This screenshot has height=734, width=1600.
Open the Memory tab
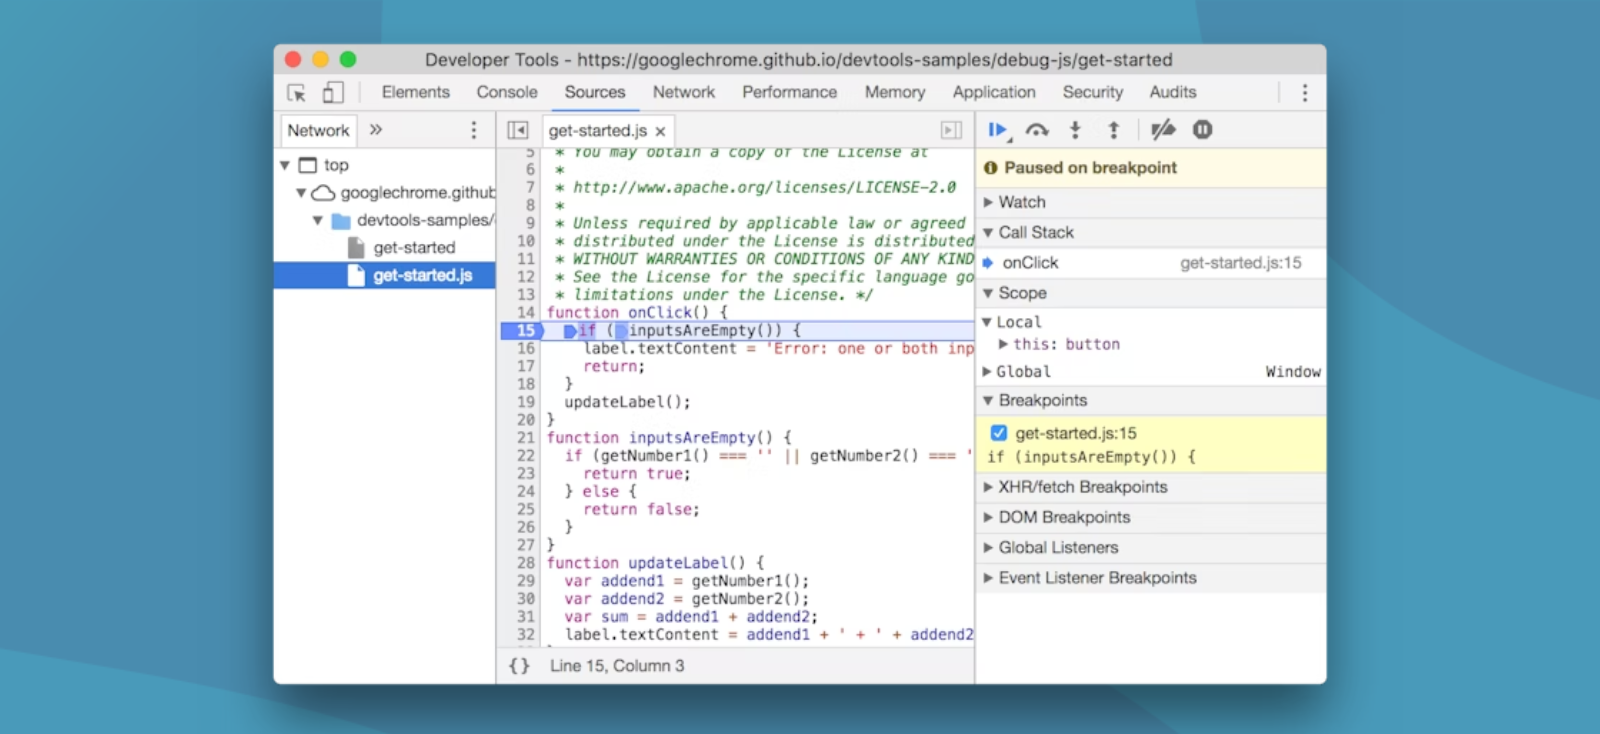(895, 92)
